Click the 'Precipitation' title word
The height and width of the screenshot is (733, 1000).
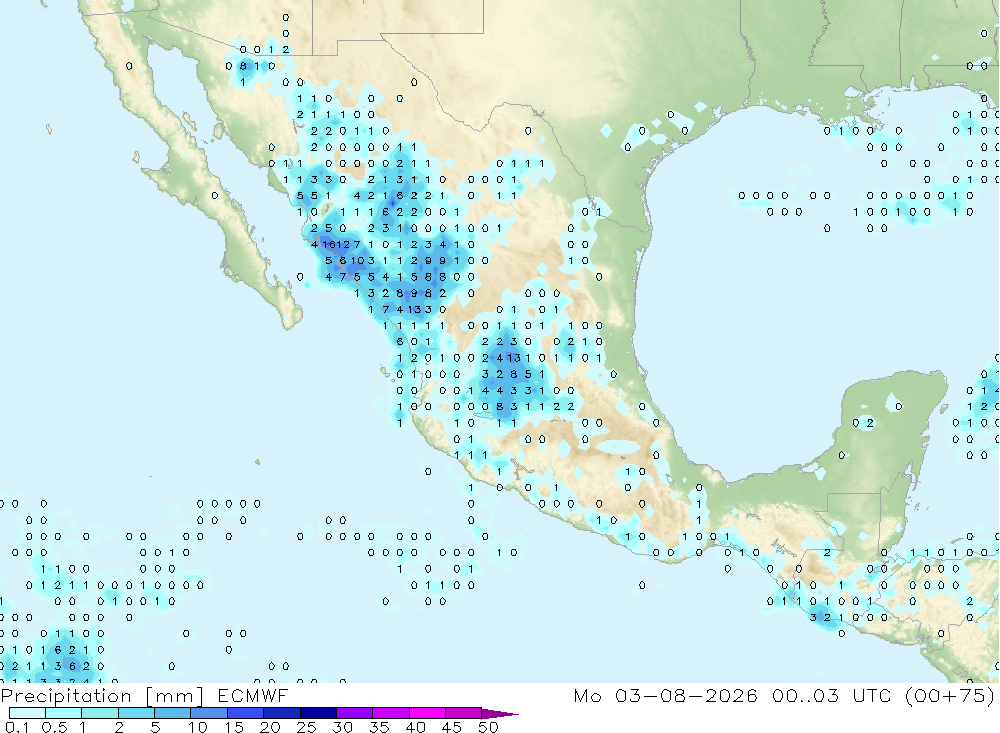click(x=66, y=696)
